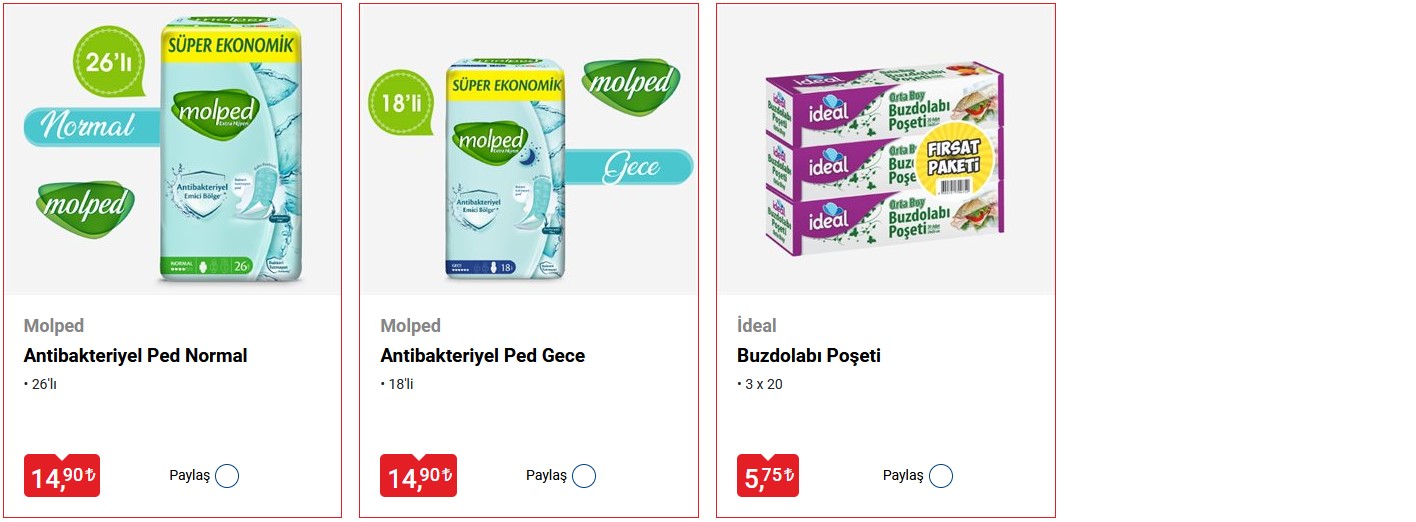Toggle the Paylaş circle for Buzdolabı Poşeti

(x=941, y=476)
